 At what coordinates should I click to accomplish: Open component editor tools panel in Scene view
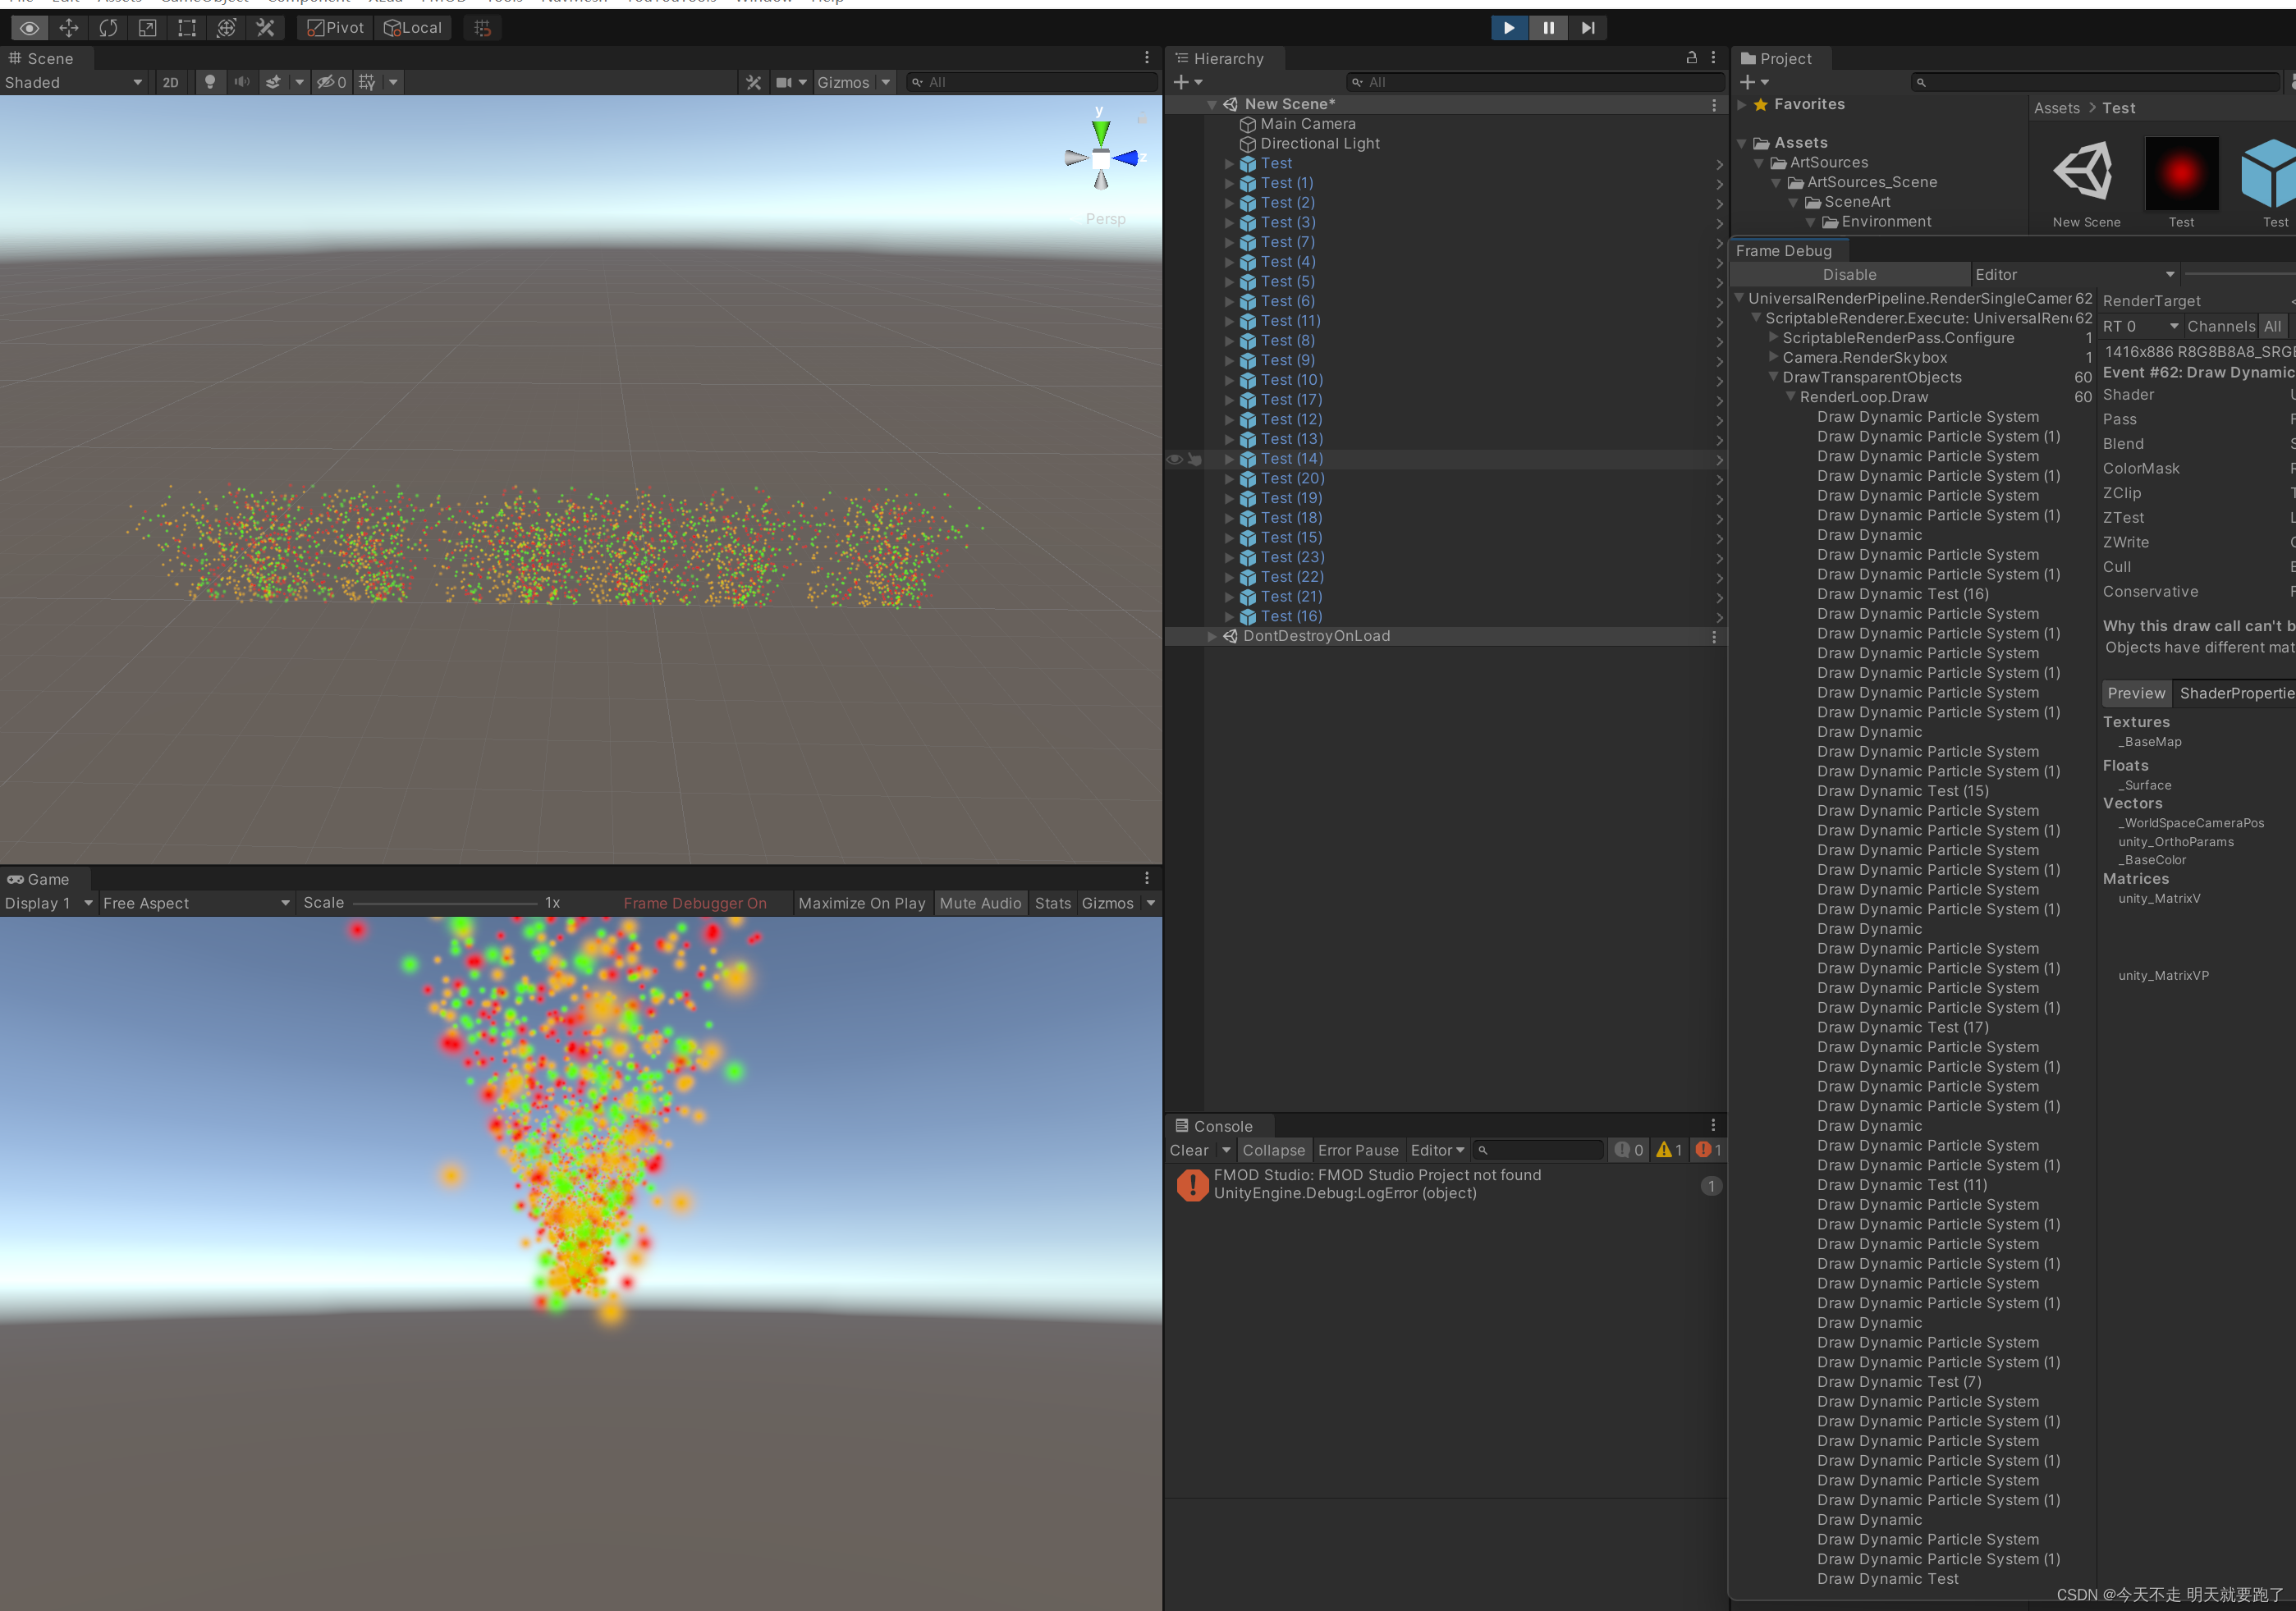coord(753,82)
